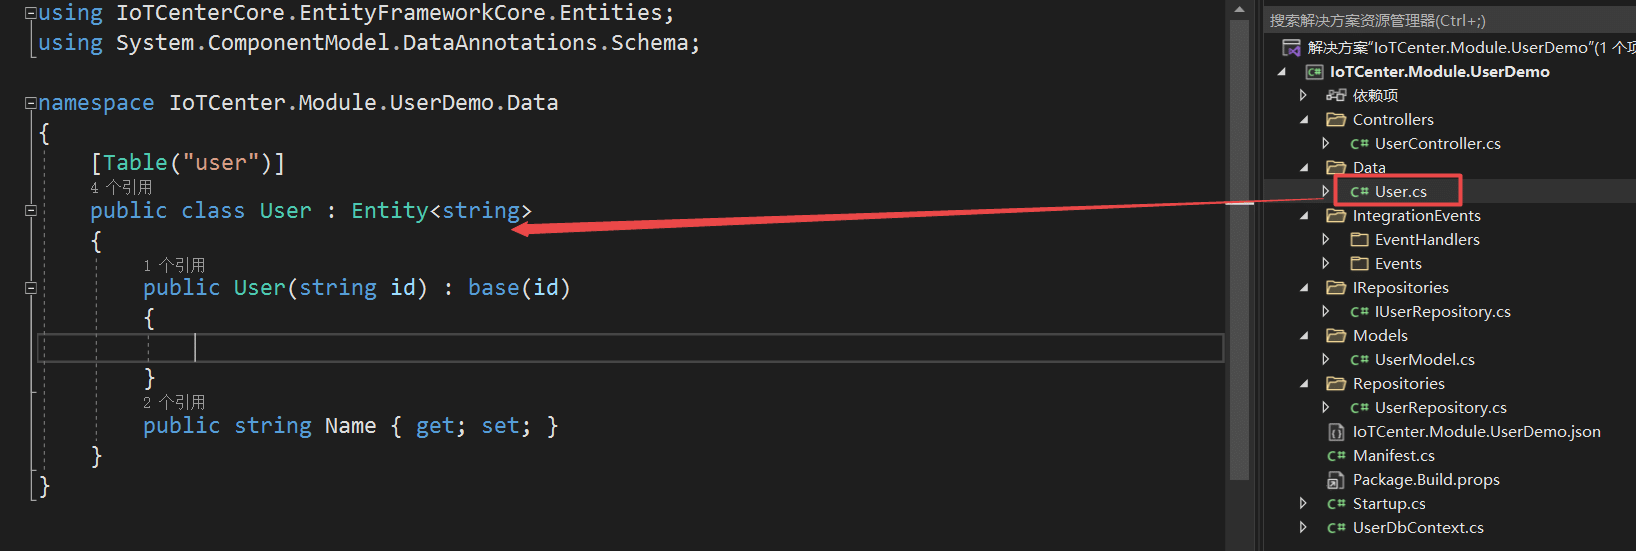Click the dependencies (依赖项) node icon
Viewport: 1636px width, 551px height.
click(1335, 96)
